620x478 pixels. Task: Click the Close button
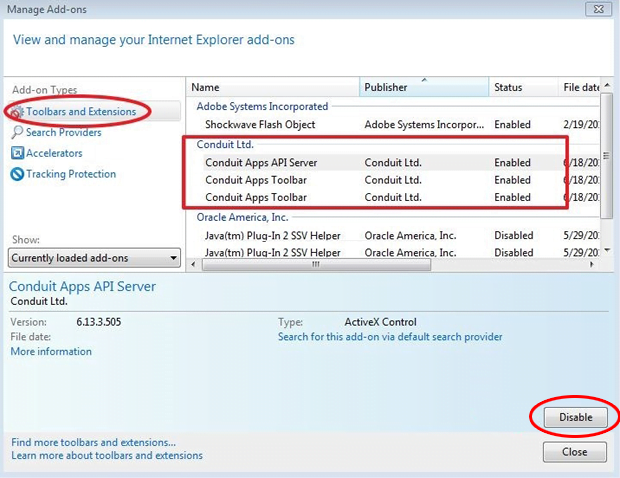[575, 452]
